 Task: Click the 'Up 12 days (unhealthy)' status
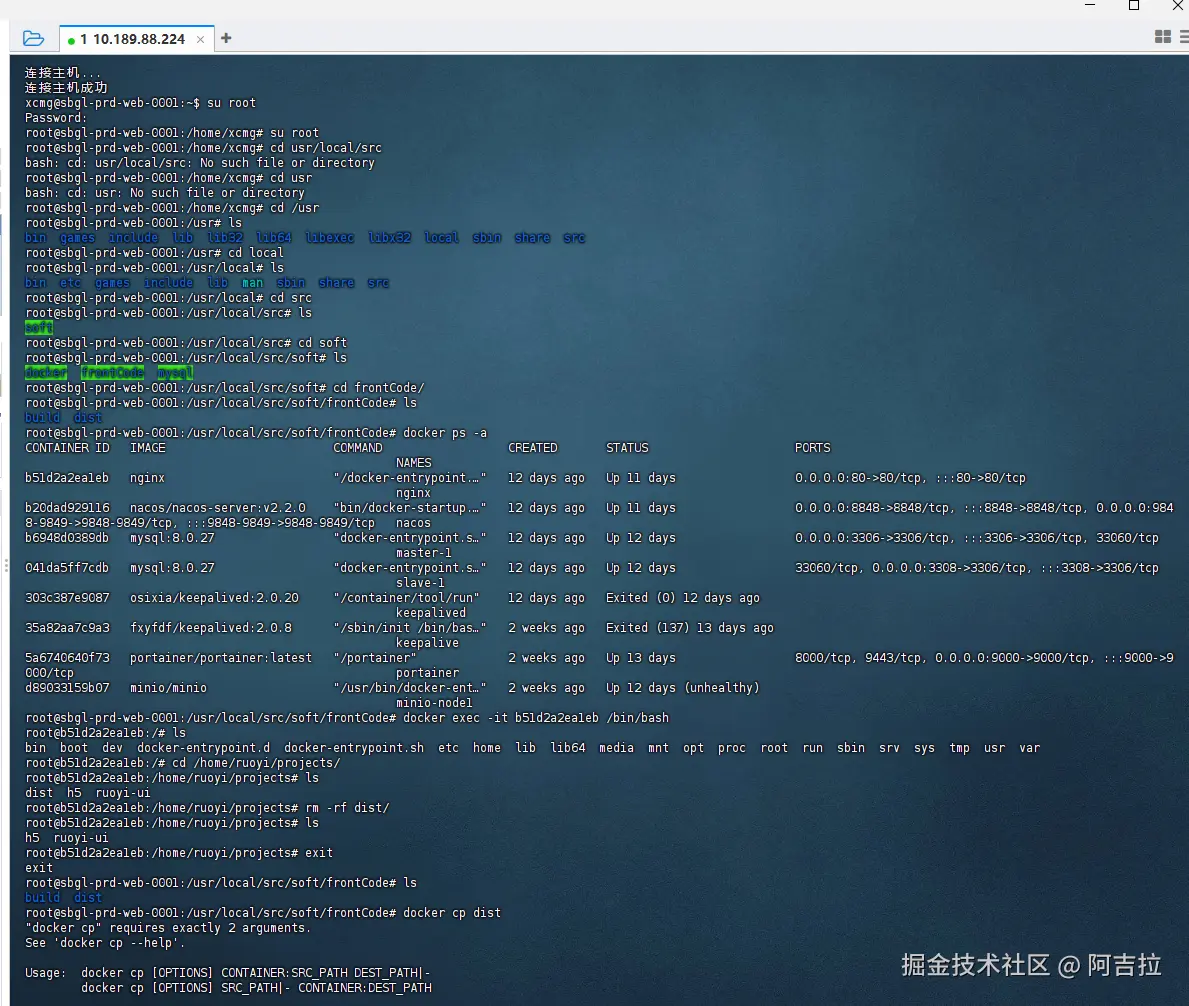click(x=682, y=688)
